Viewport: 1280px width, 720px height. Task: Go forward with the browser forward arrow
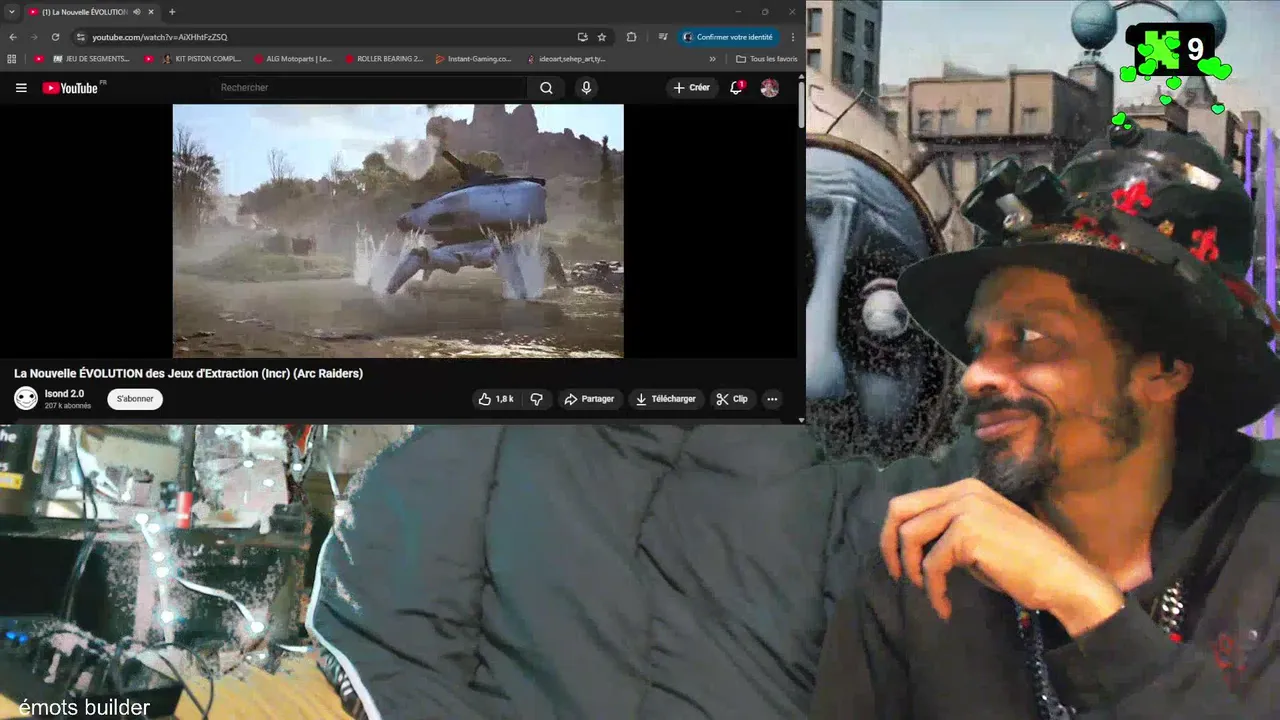[x=34, y=37]
